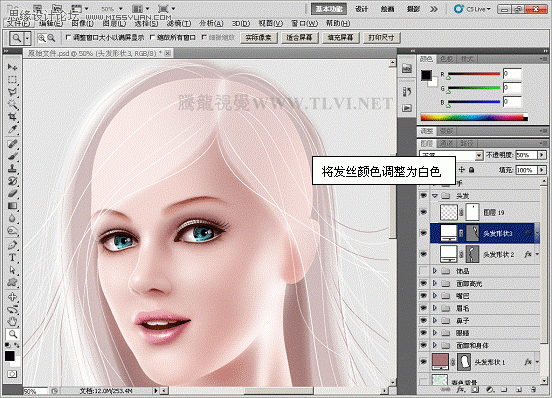Image resolution: width=552 pixels, height=398 pixels.
Task: Select the Zoom tool in toolbox
Action: coord(12,334)
